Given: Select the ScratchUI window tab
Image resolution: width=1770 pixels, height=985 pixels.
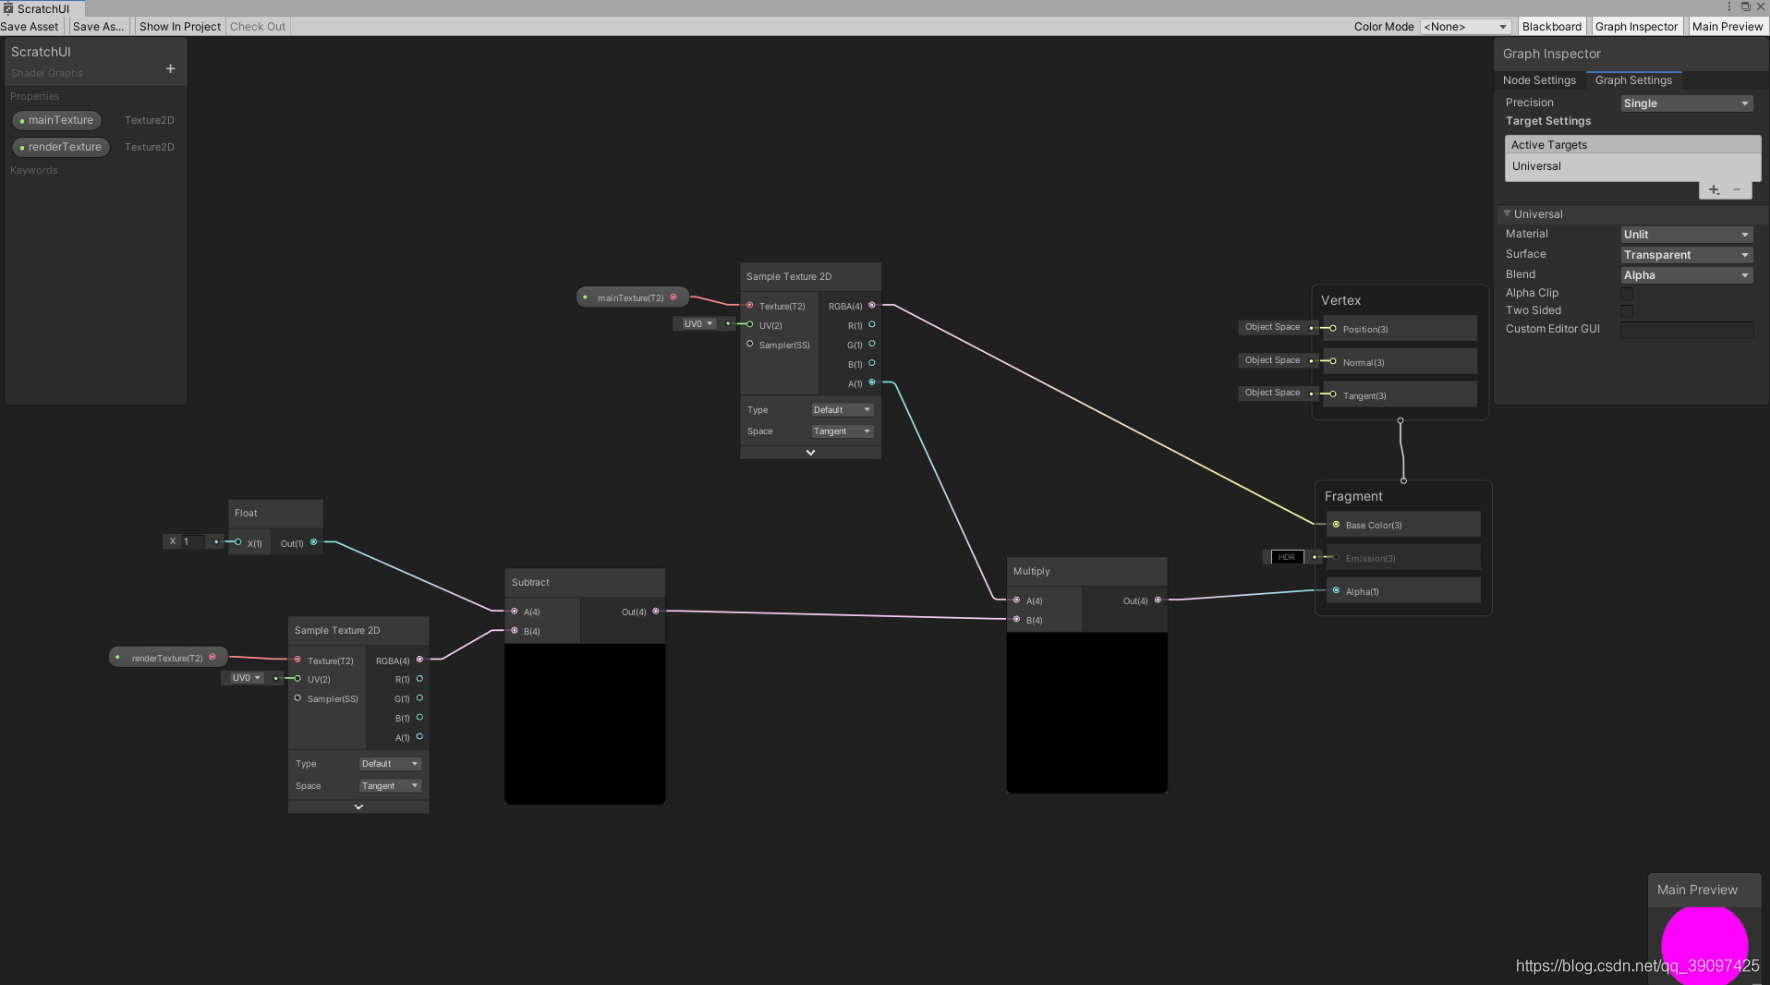Looking at the screenshot, I should (x=40, y=8).
